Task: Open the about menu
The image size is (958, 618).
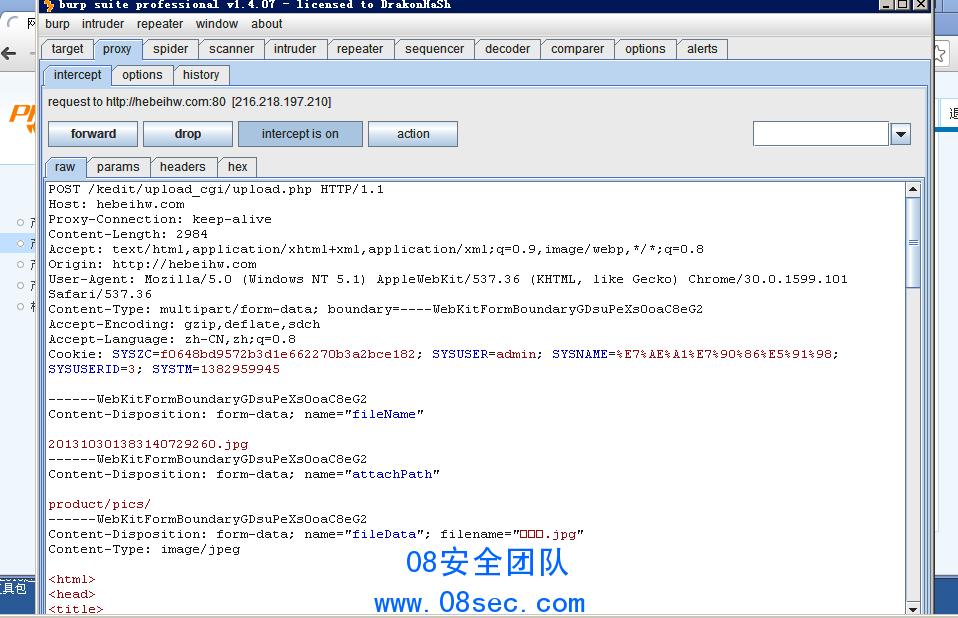Action: [266, 24]
